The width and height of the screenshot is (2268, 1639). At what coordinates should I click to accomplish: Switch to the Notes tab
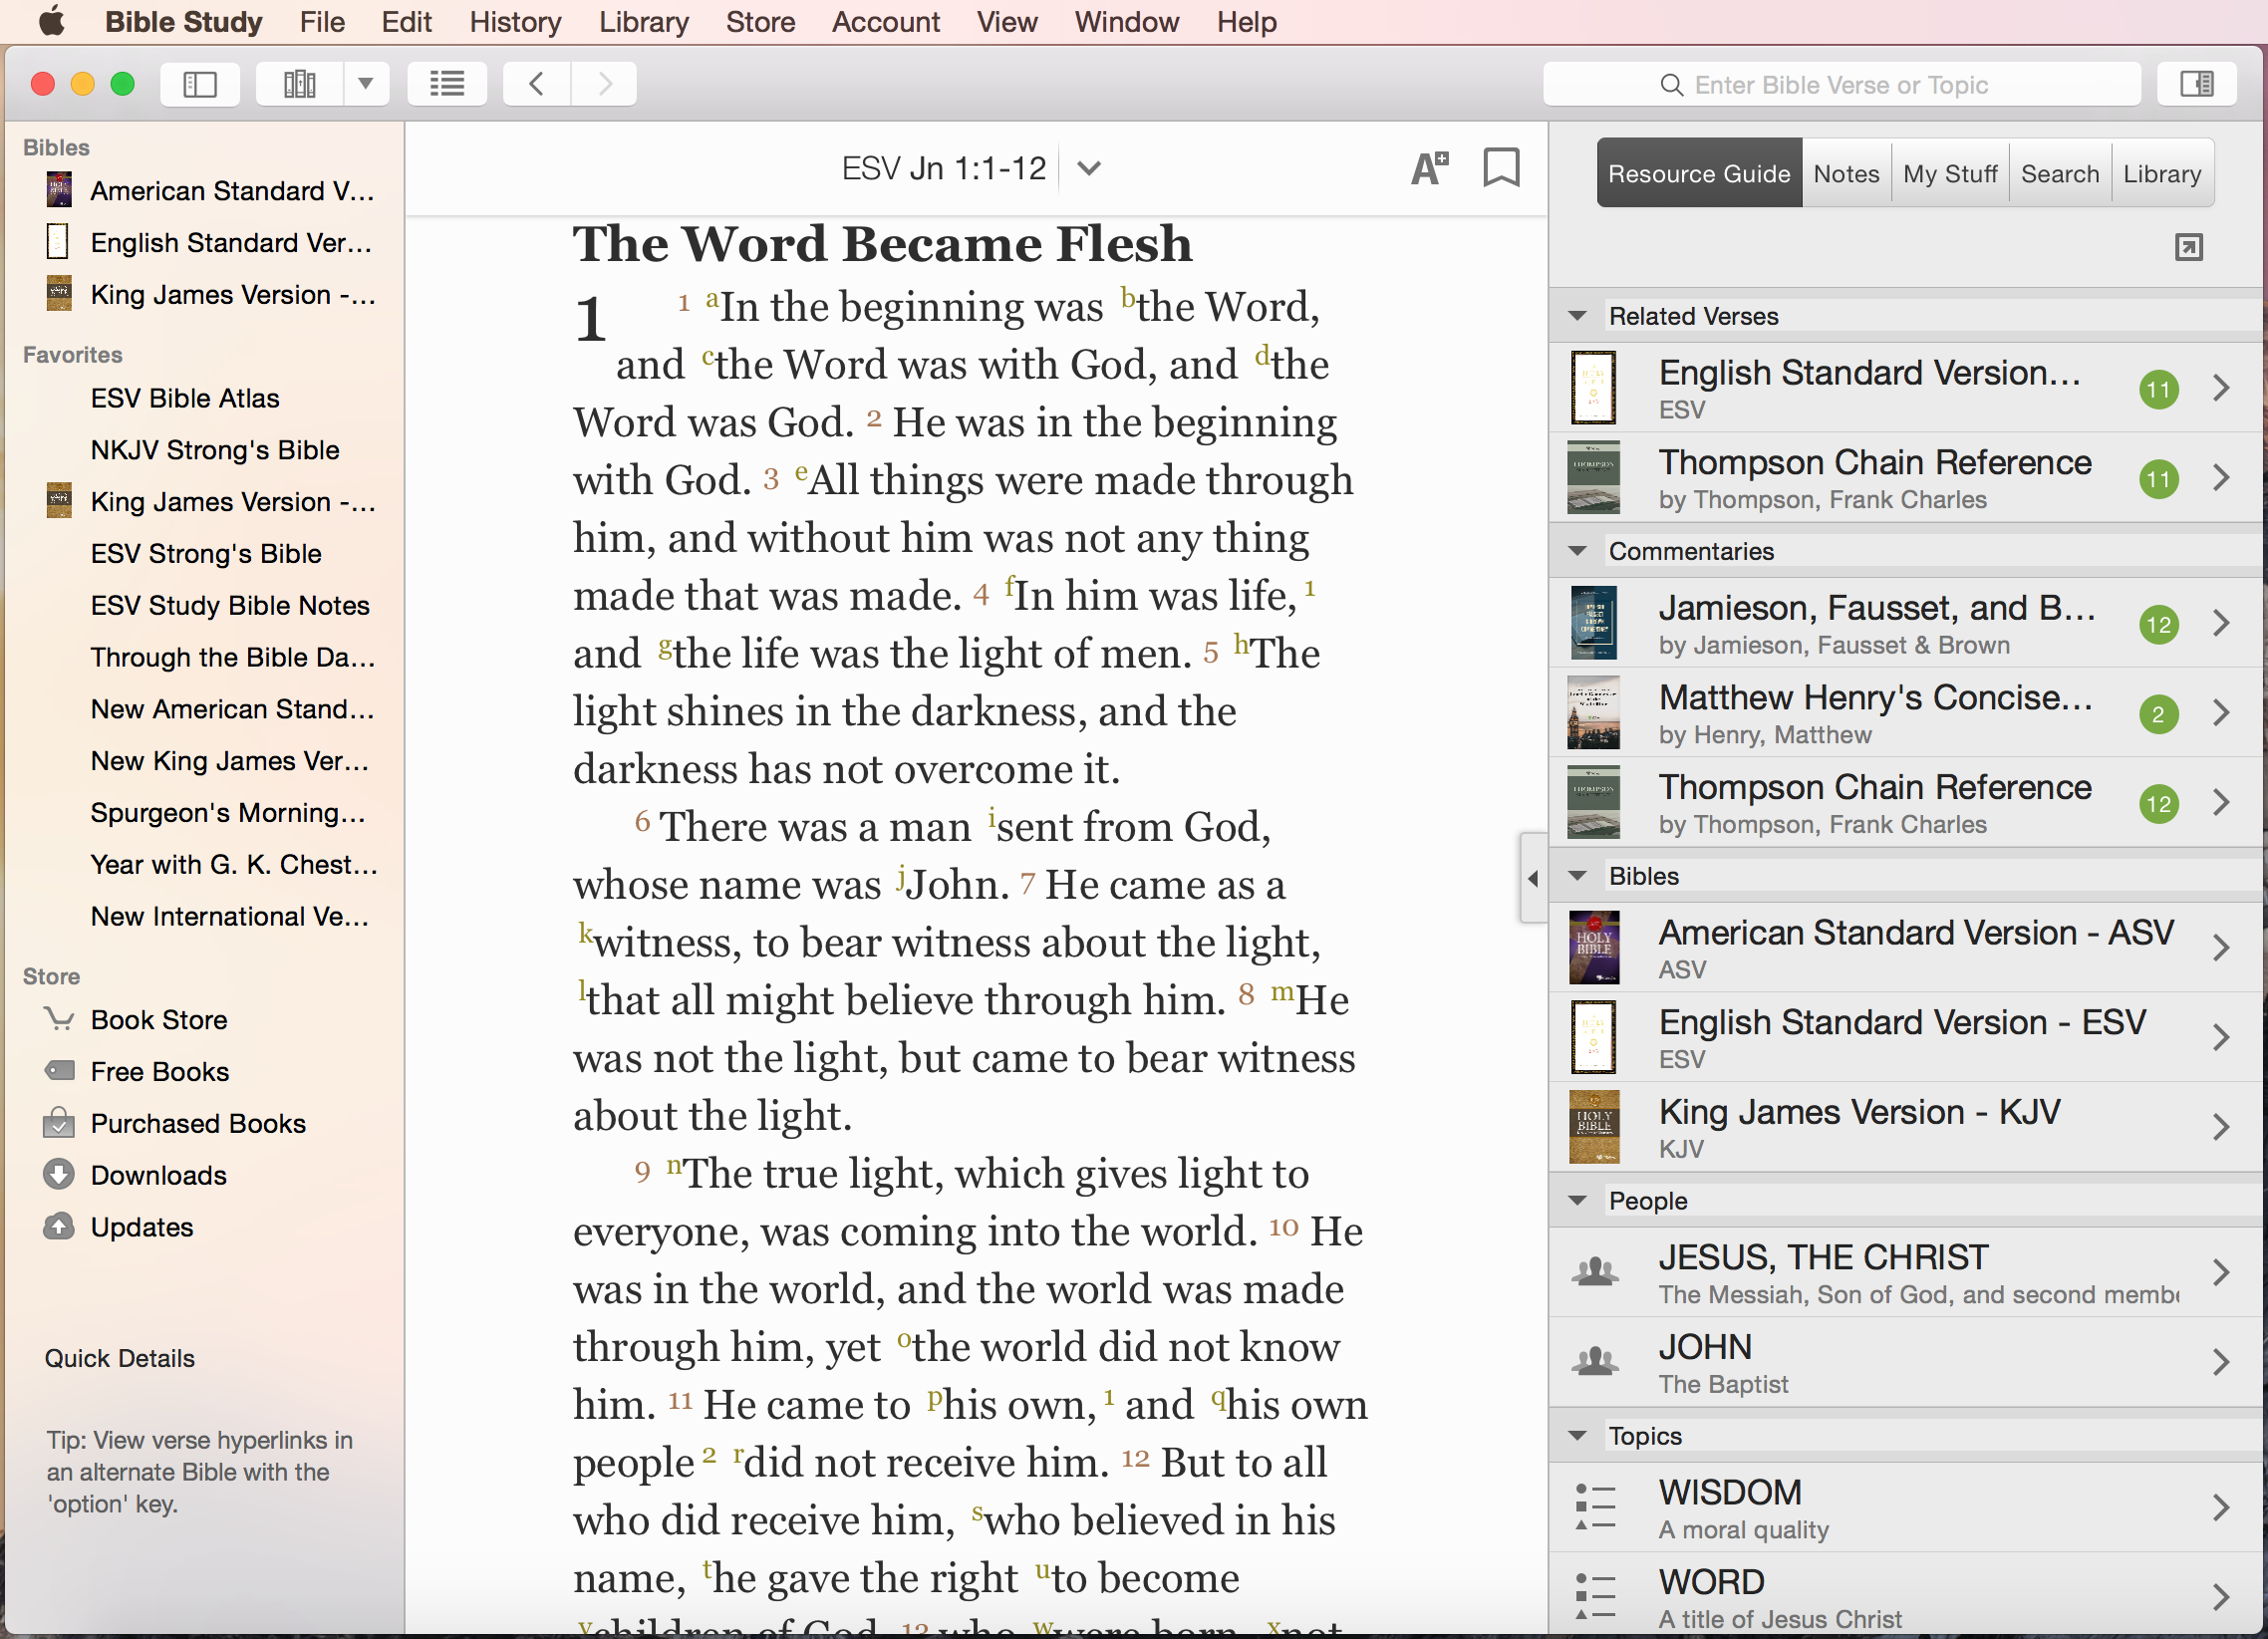[x=1845, y=174]
